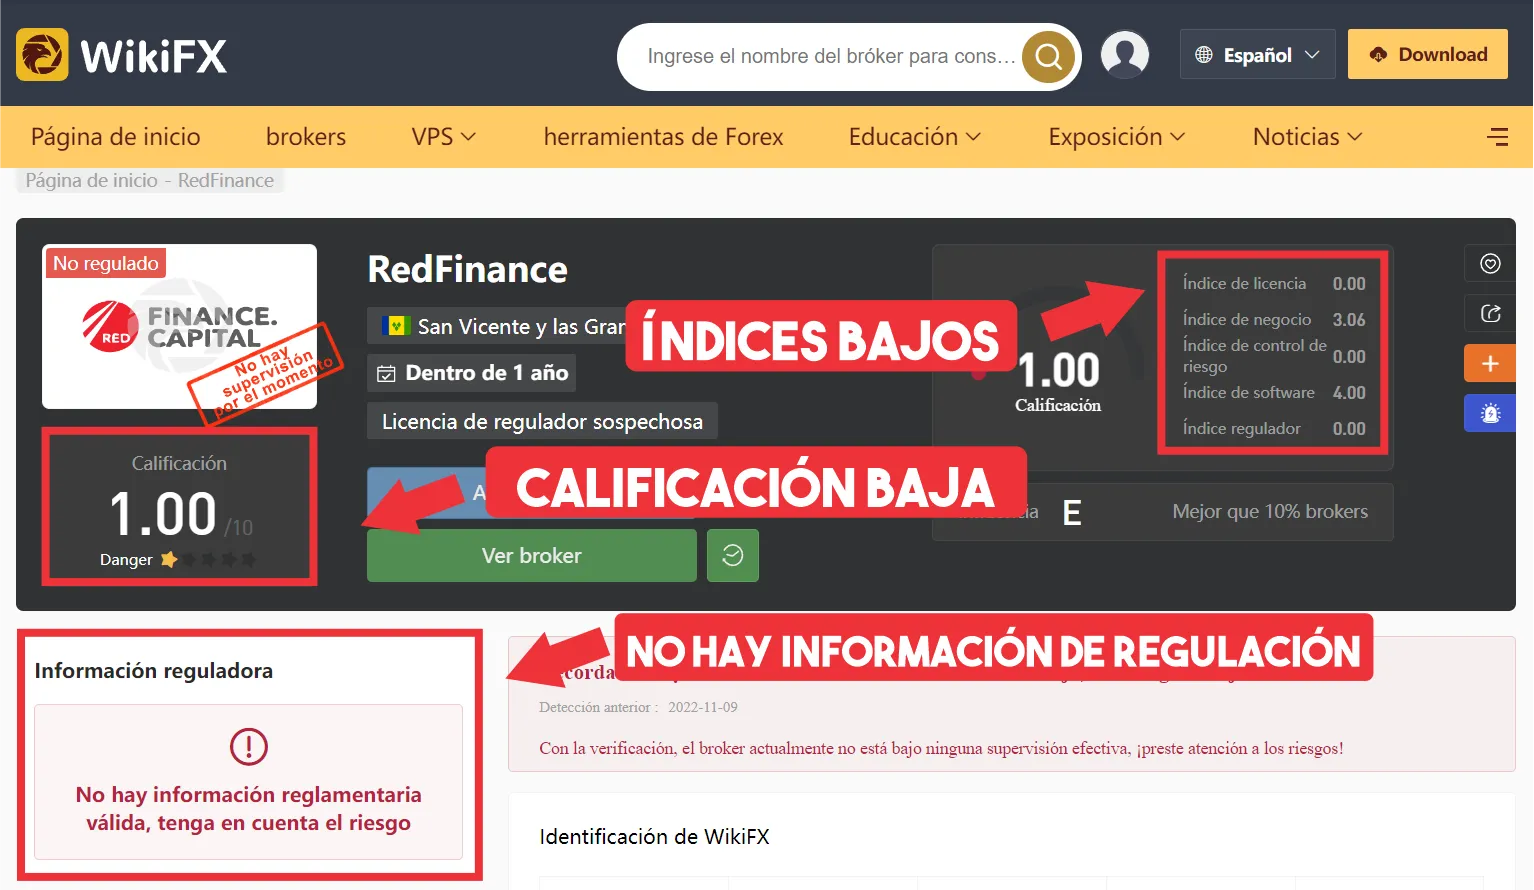Viewport: 1534px width, 890px height.
Task: Click the RedFinance broker title
Action: (467, 269)
